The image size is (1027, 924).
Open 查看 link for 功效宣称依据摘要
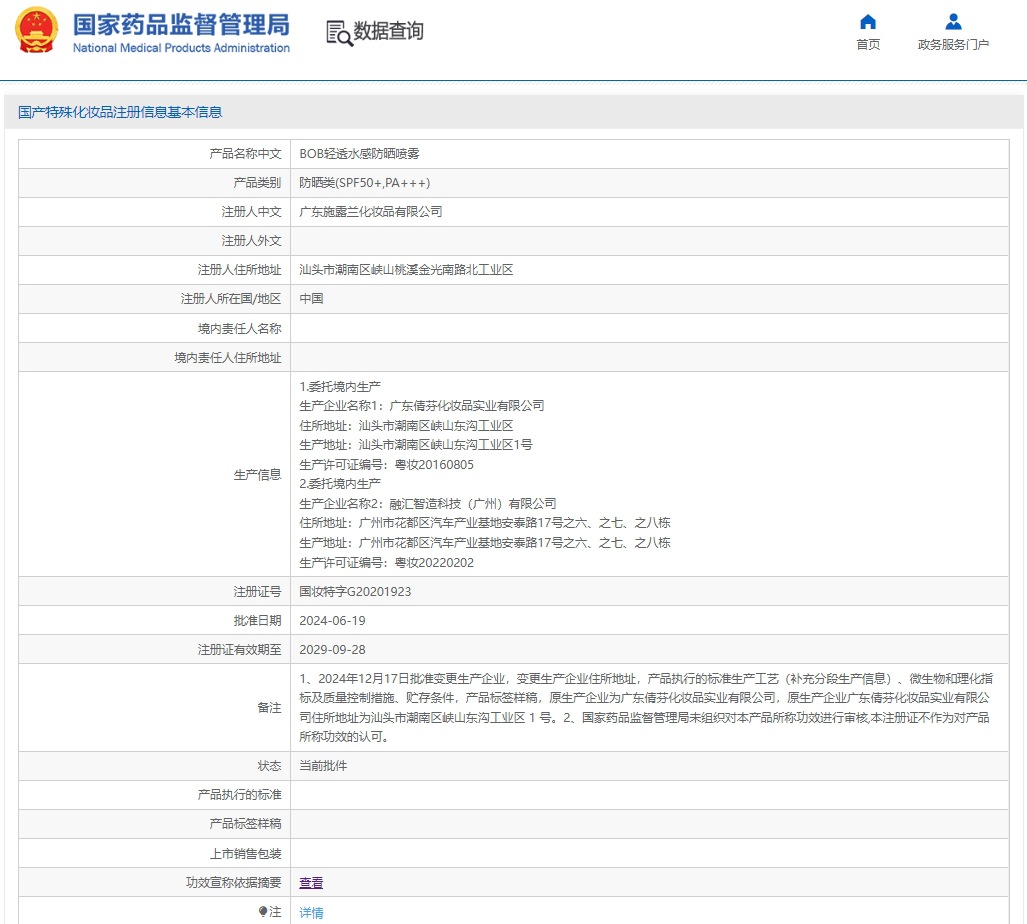tap(311, 883)
